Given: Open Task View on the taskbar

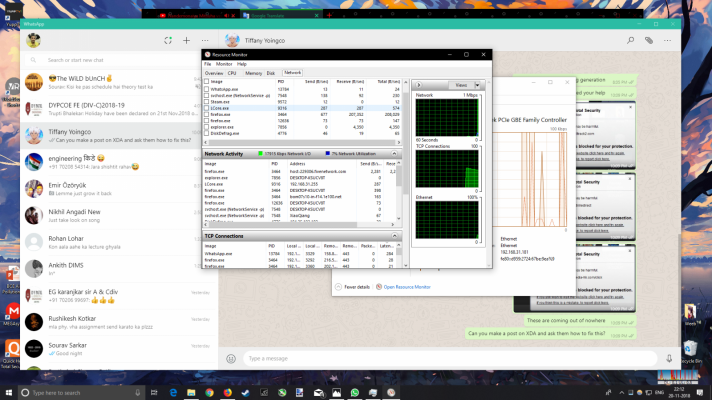Looking at the screenshot, I should (x=154, y=393).
